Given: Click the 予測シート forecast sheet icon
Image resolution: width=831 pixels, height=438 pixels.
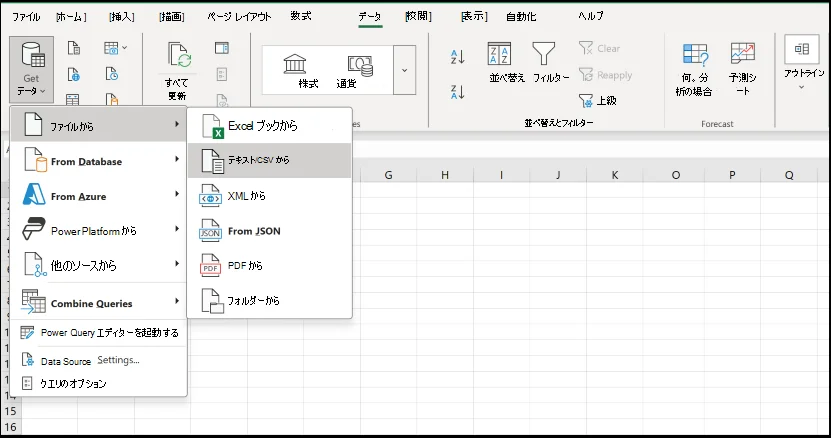Looking at the screenshot, I should (742, 69).
